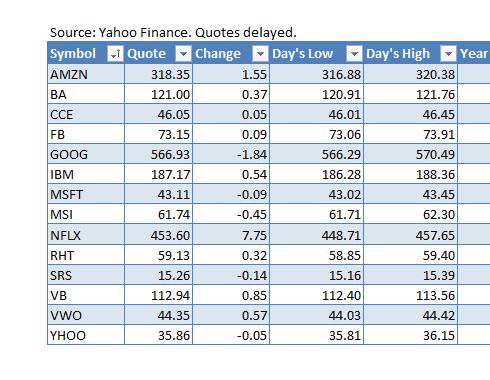Open the Quote column filter dropdown
The image size is (490, 380).
(183, 54)
